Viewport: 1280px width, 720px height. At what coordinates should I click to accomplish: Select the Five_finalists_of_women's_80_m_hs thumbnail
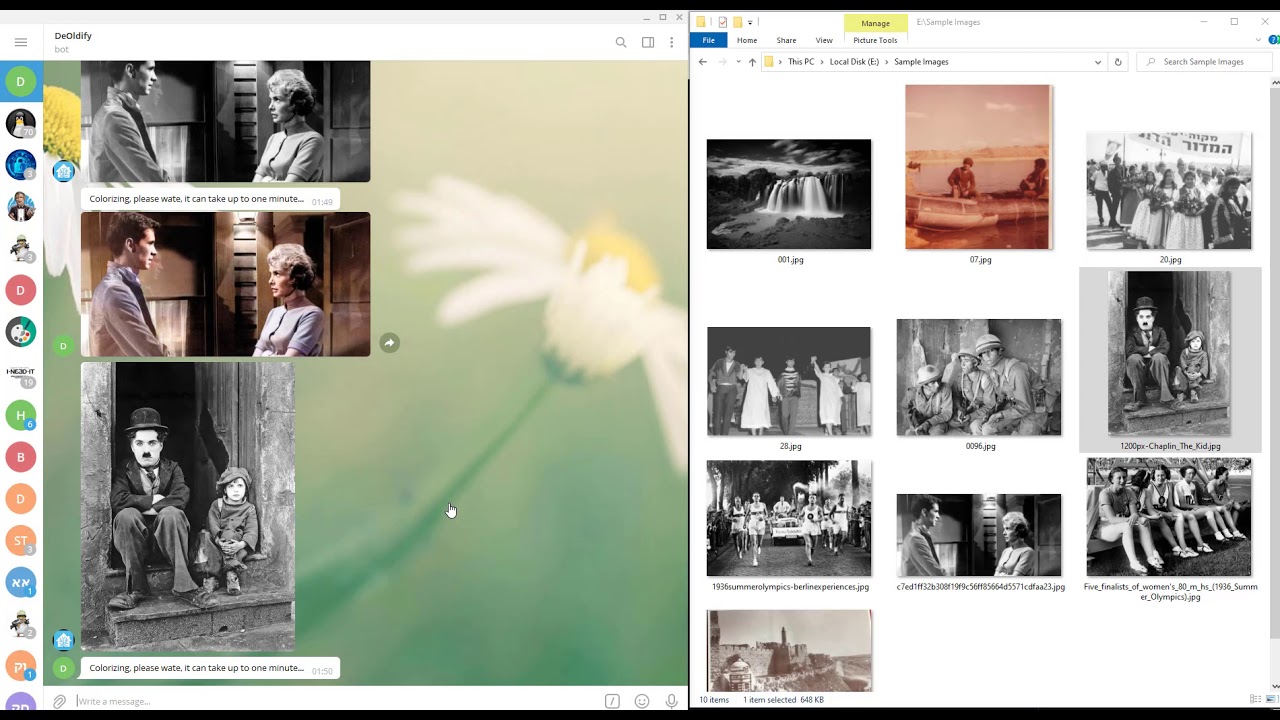1169,517
